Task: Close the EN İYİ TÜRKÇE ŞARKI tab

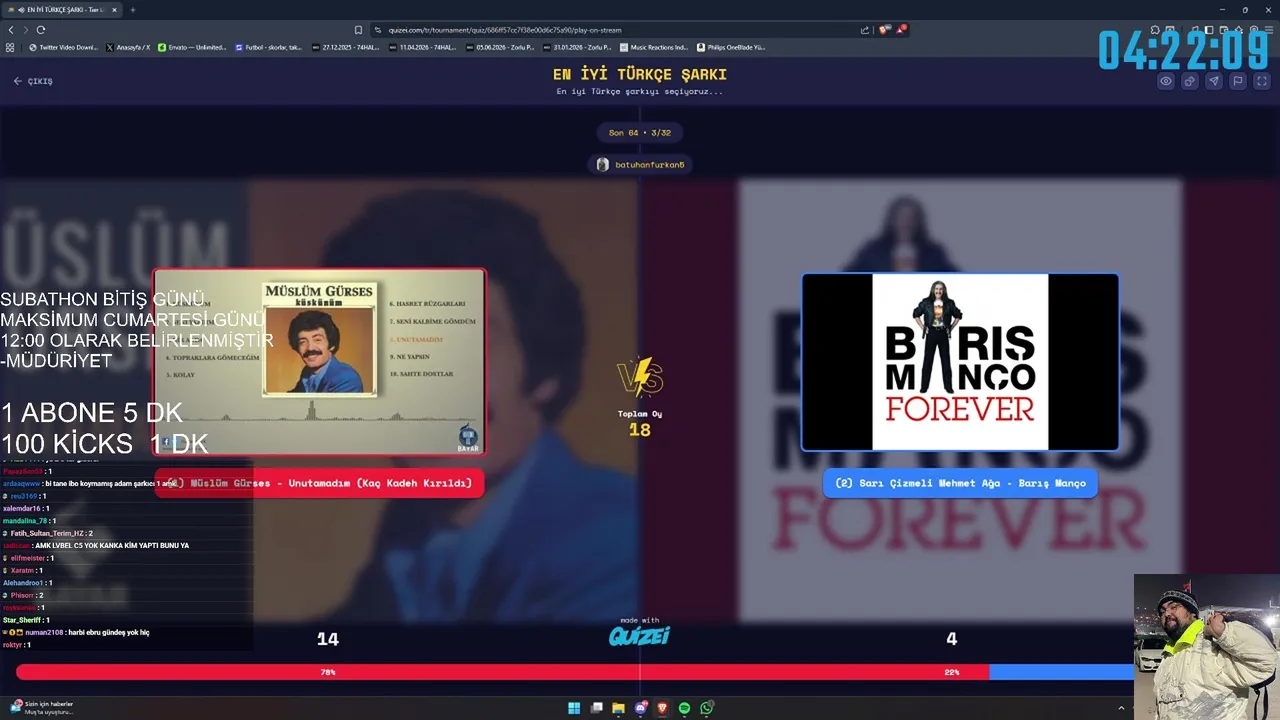Action: coord(115,10)
